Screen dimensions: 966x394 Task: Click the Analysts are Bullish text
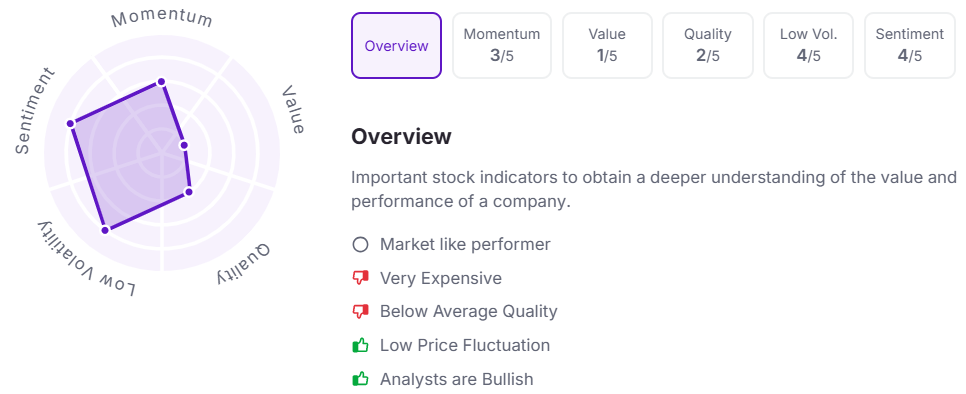[x=457, y=379]
